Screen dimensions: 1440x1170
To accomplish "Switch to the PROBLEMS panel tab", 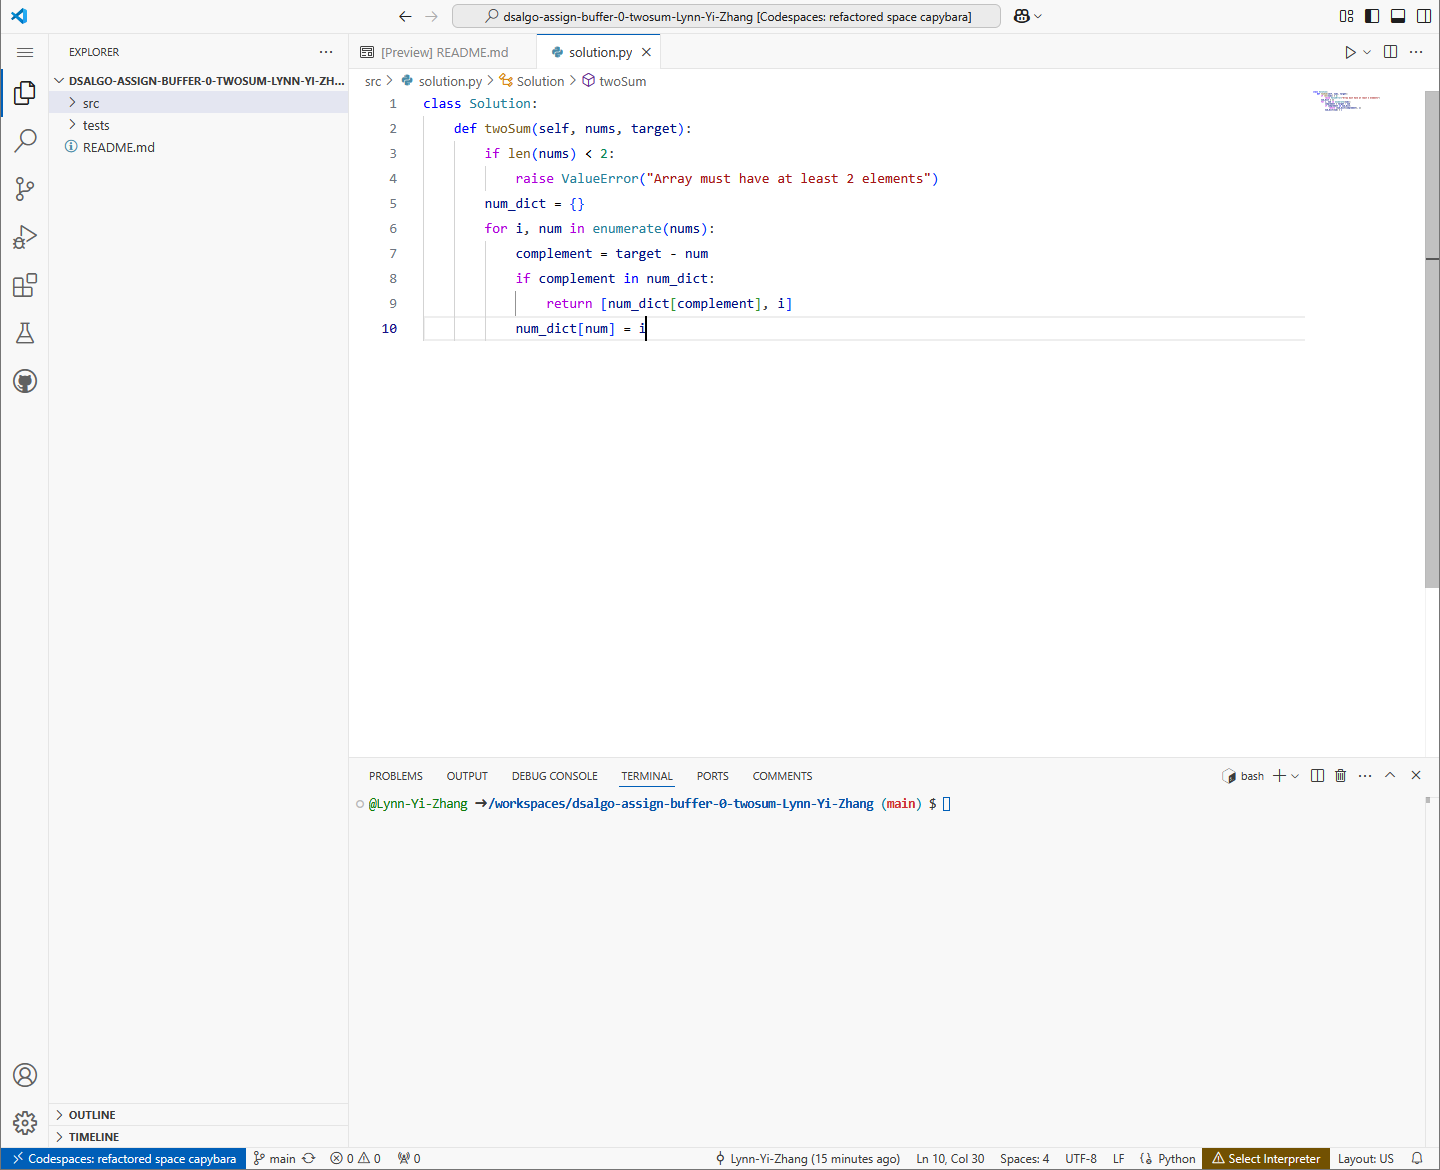I will 395,776.
